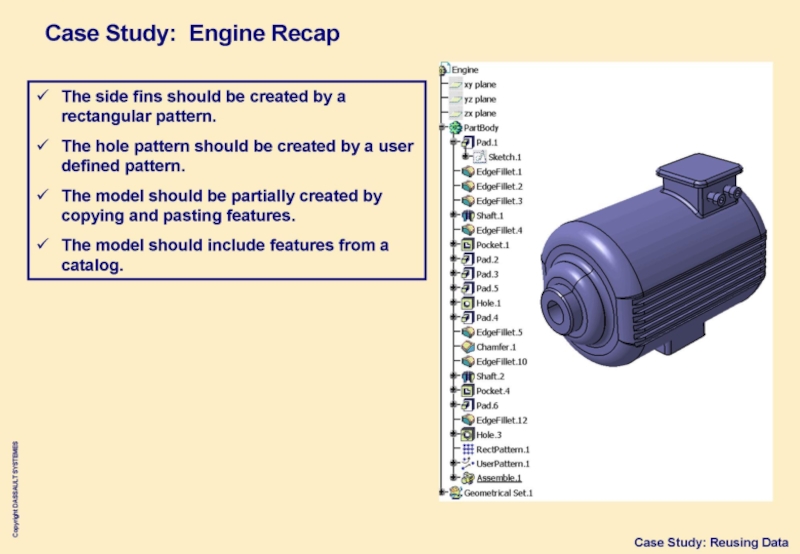Click the Pocket.1 feature icon
This screenshot has width=800, height=554.
click(x=468, y=244)
